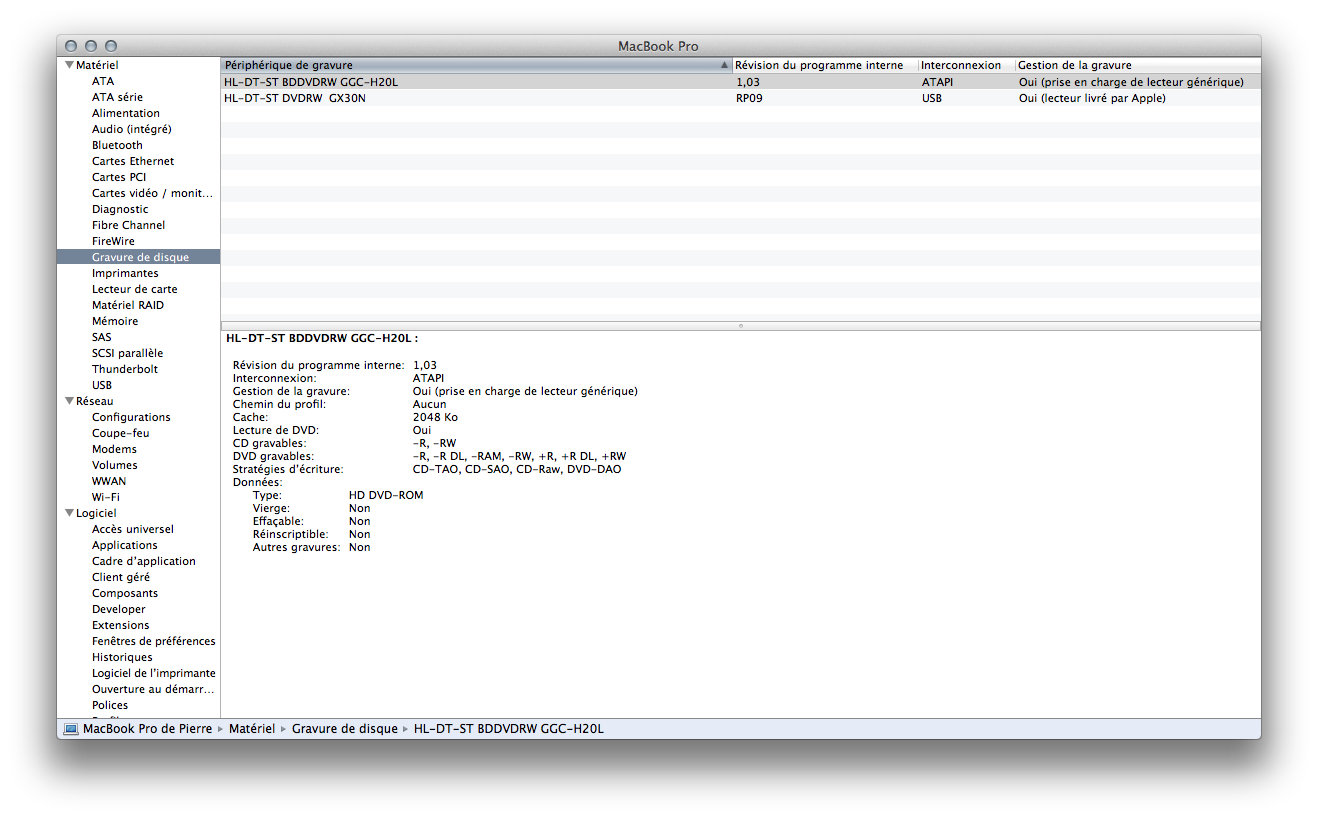
Task: Collapse the Logiciel section triangle
Action: coord(69,513)
